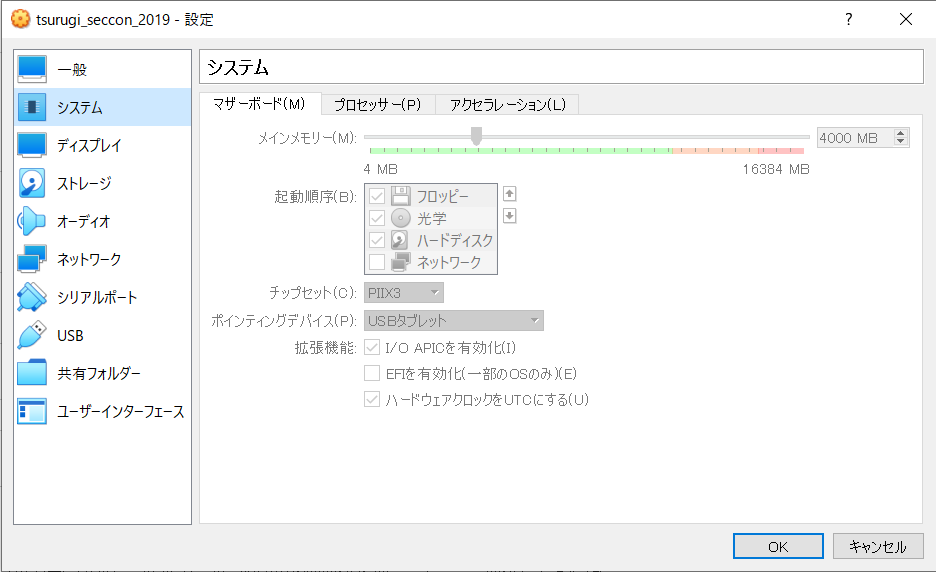Open ディスプレイ settings category
Screen dimensions: 936x572
103,145
